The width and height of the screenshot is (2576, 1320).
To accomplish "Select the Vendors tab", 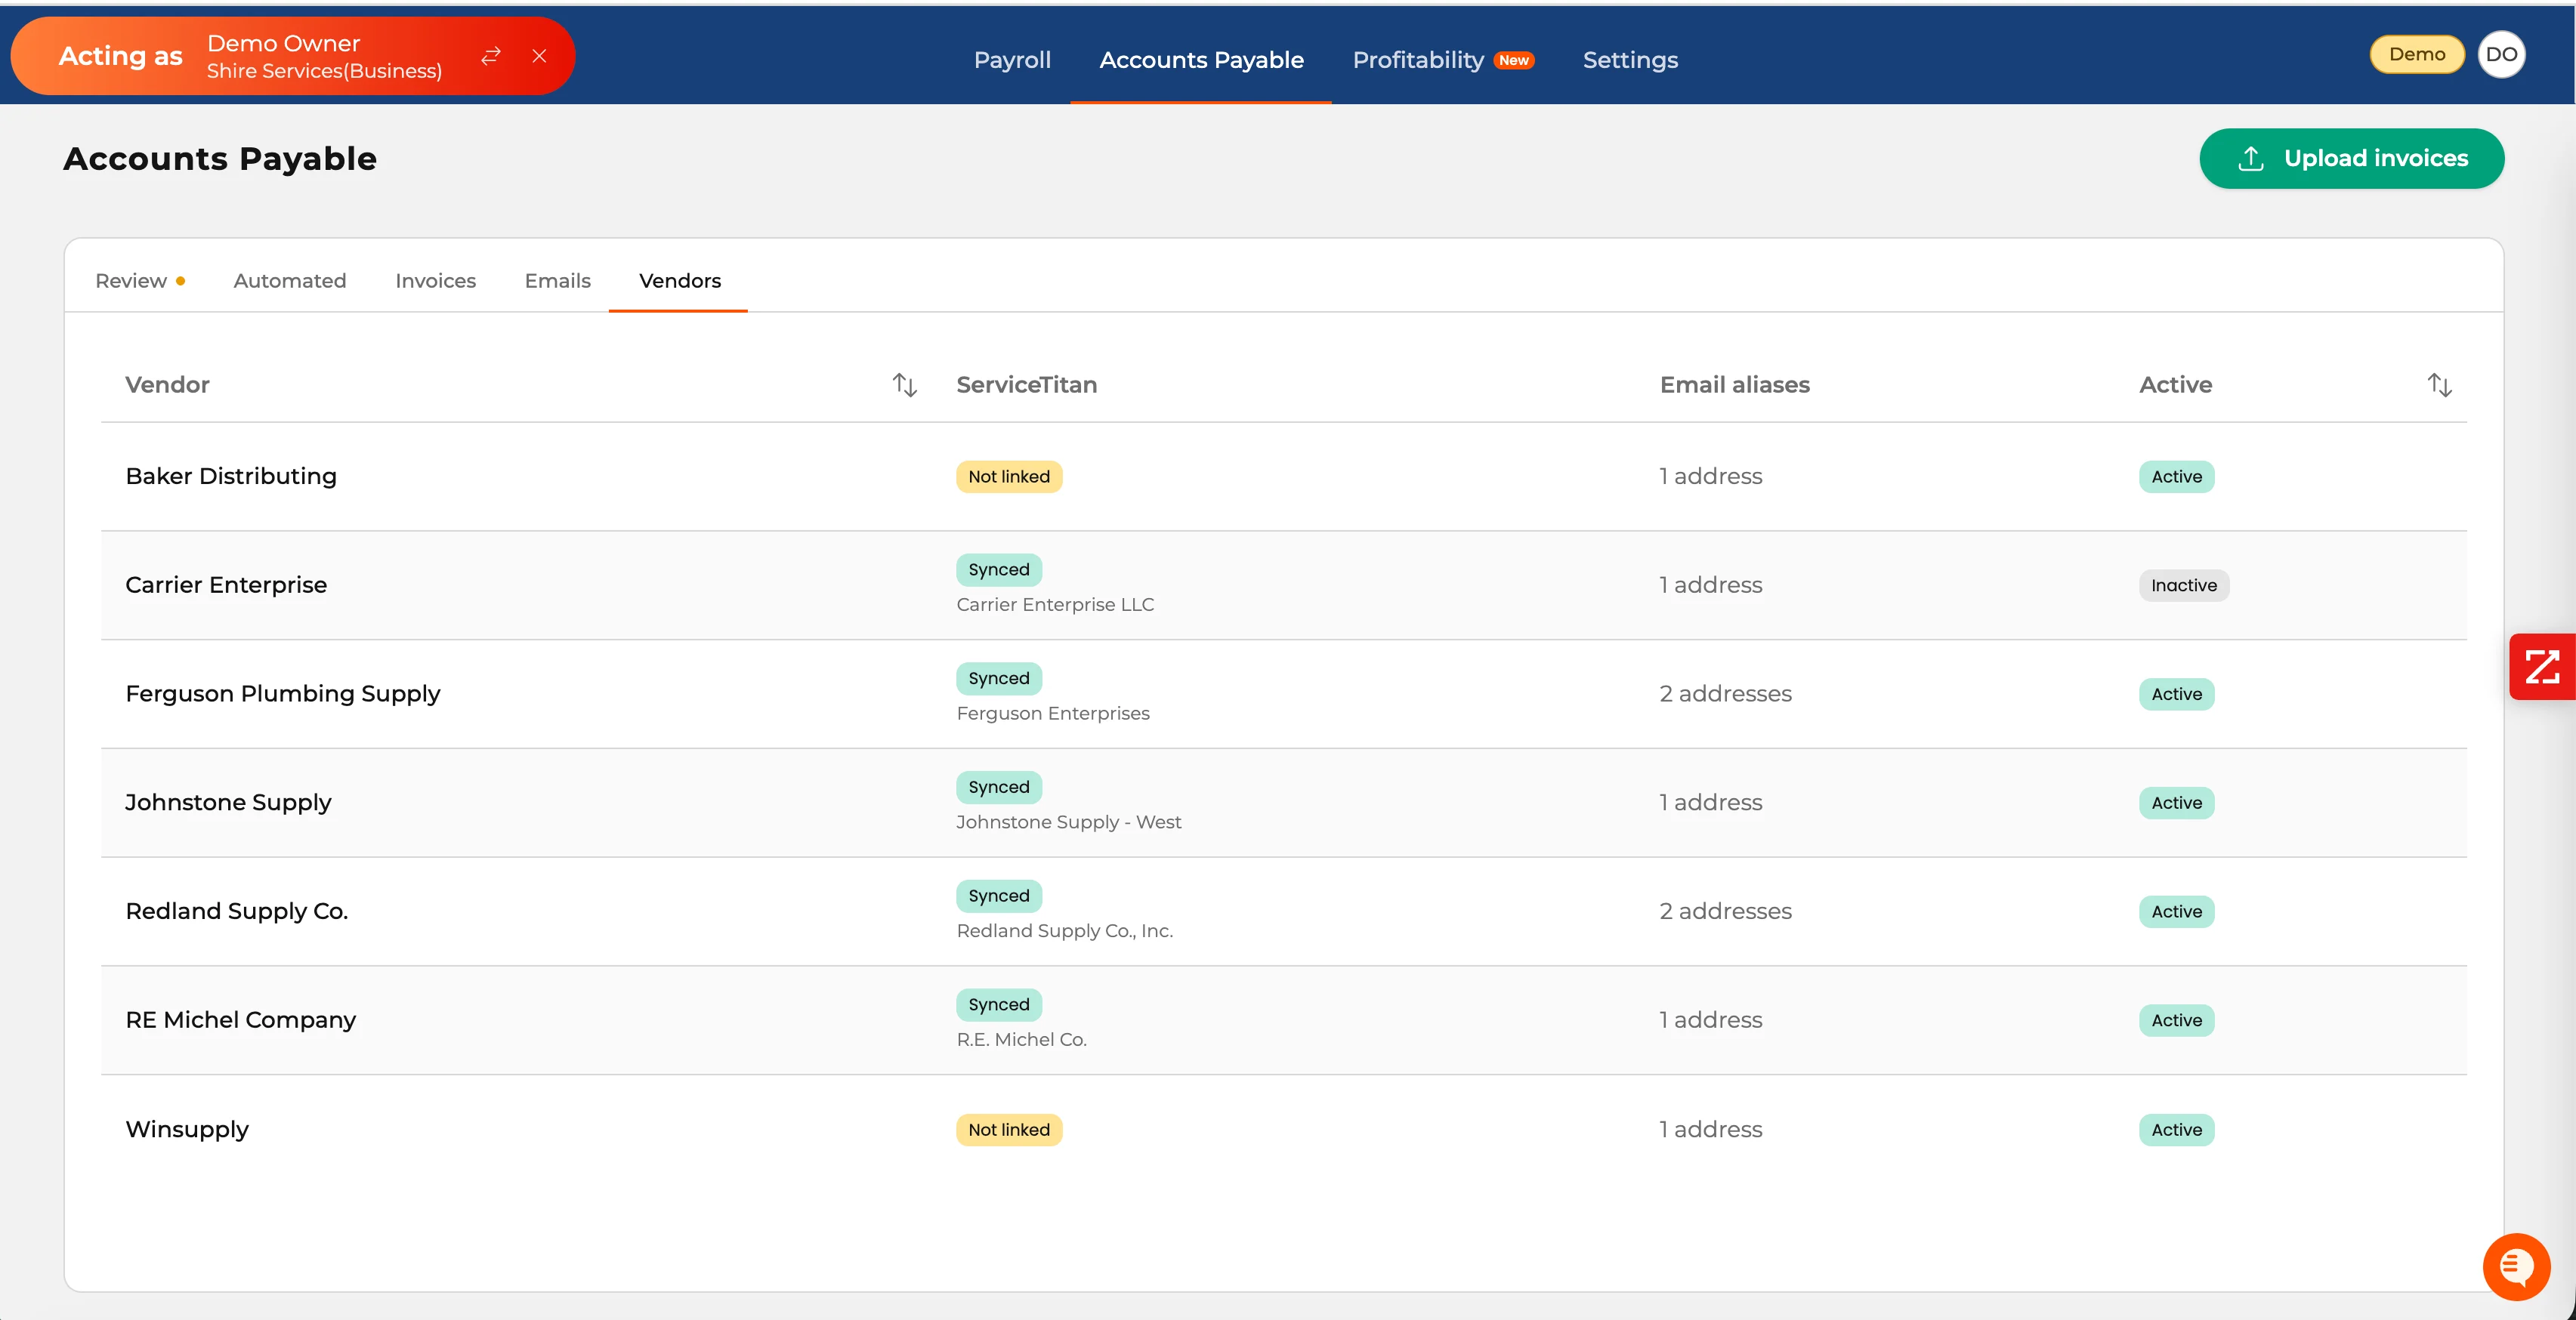I will click(679, 281).
